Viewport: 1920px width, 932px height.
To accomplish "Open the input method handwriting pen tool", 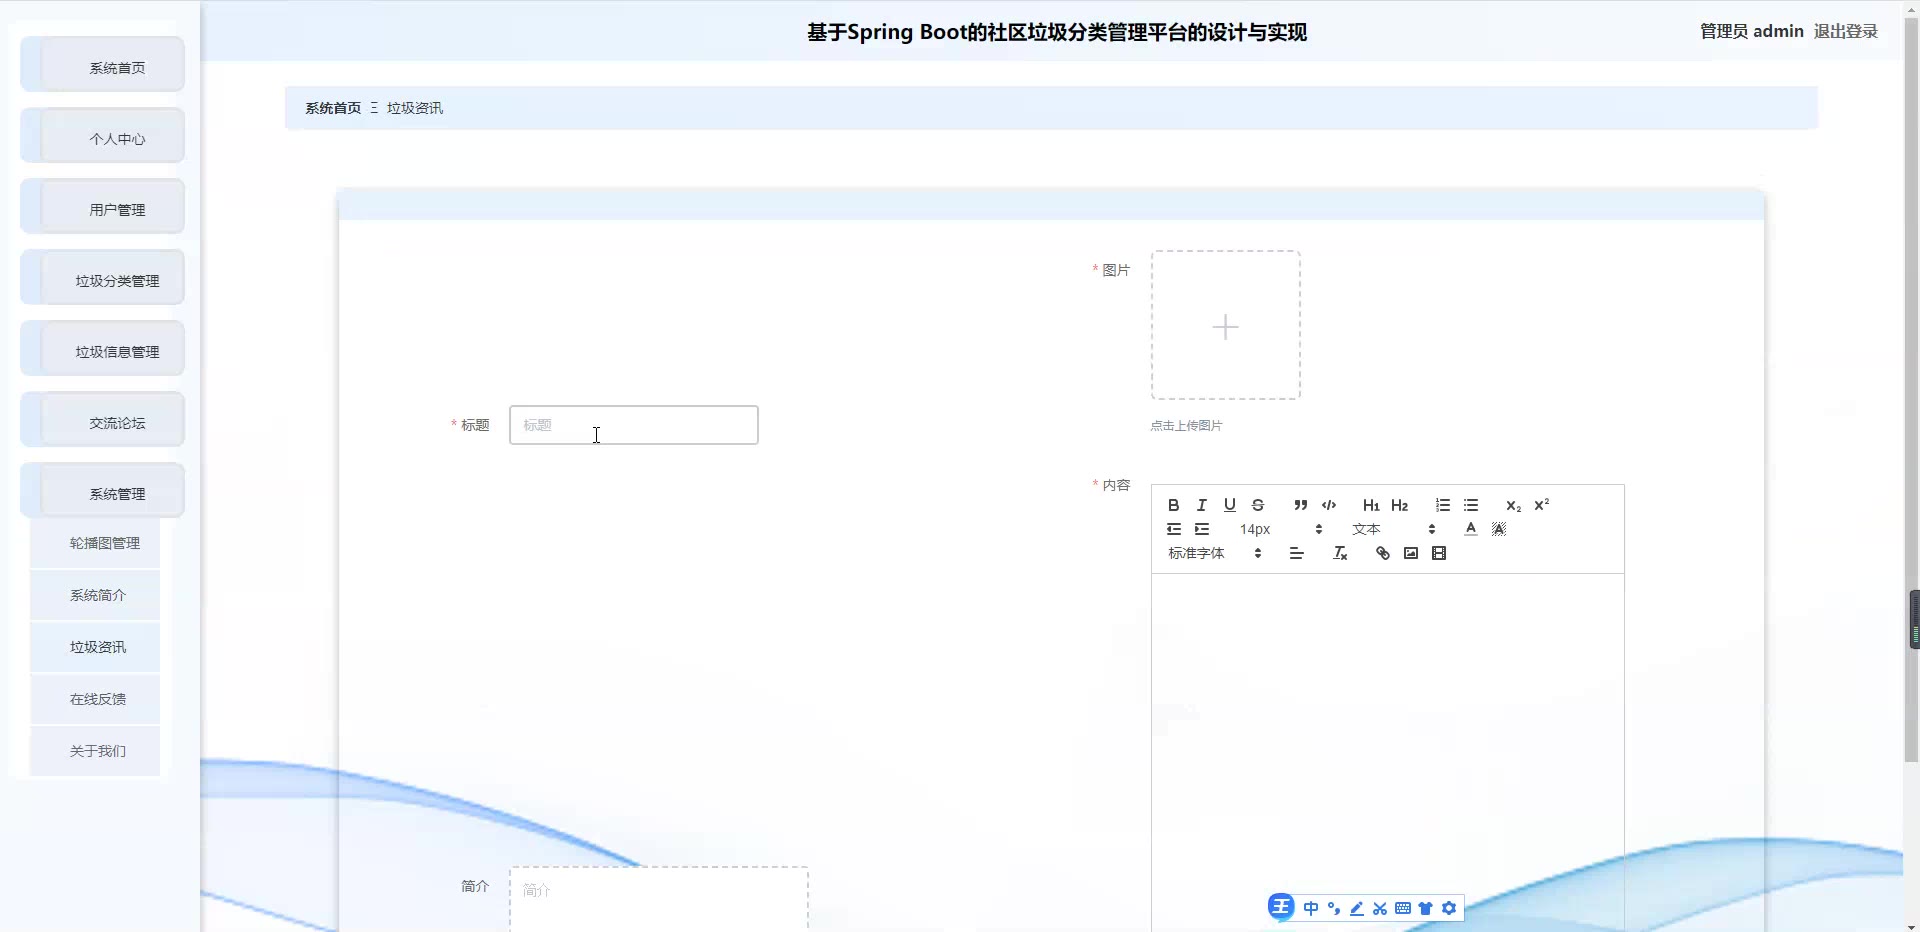I will click(x=1357, y=908).
